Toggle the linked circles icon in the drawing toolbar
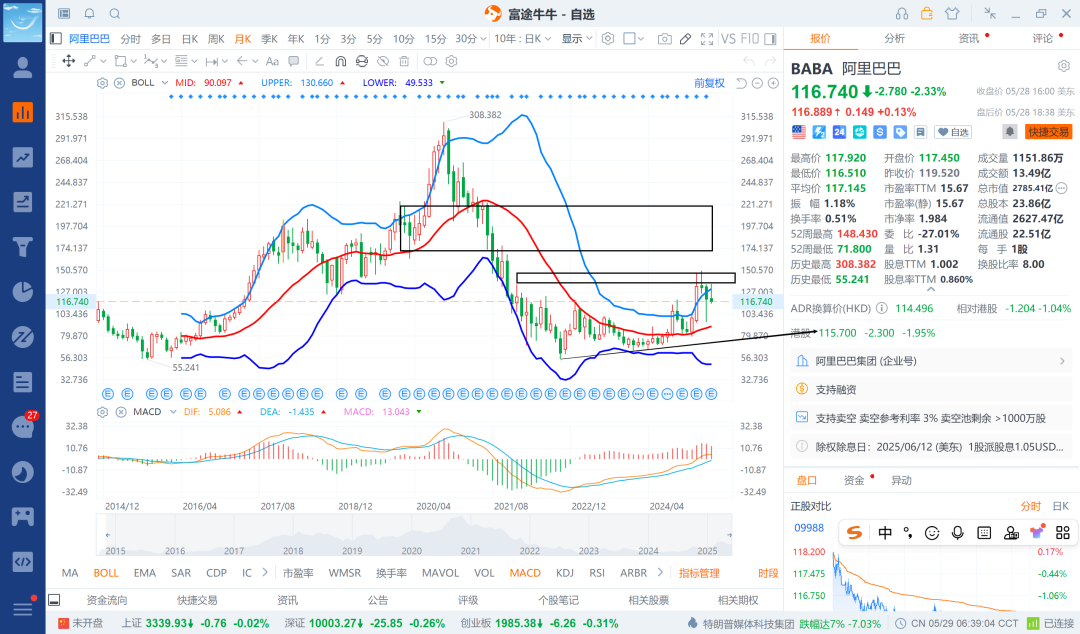The image size is (1080, 634). pyautogui.click(x=430, y=61)
